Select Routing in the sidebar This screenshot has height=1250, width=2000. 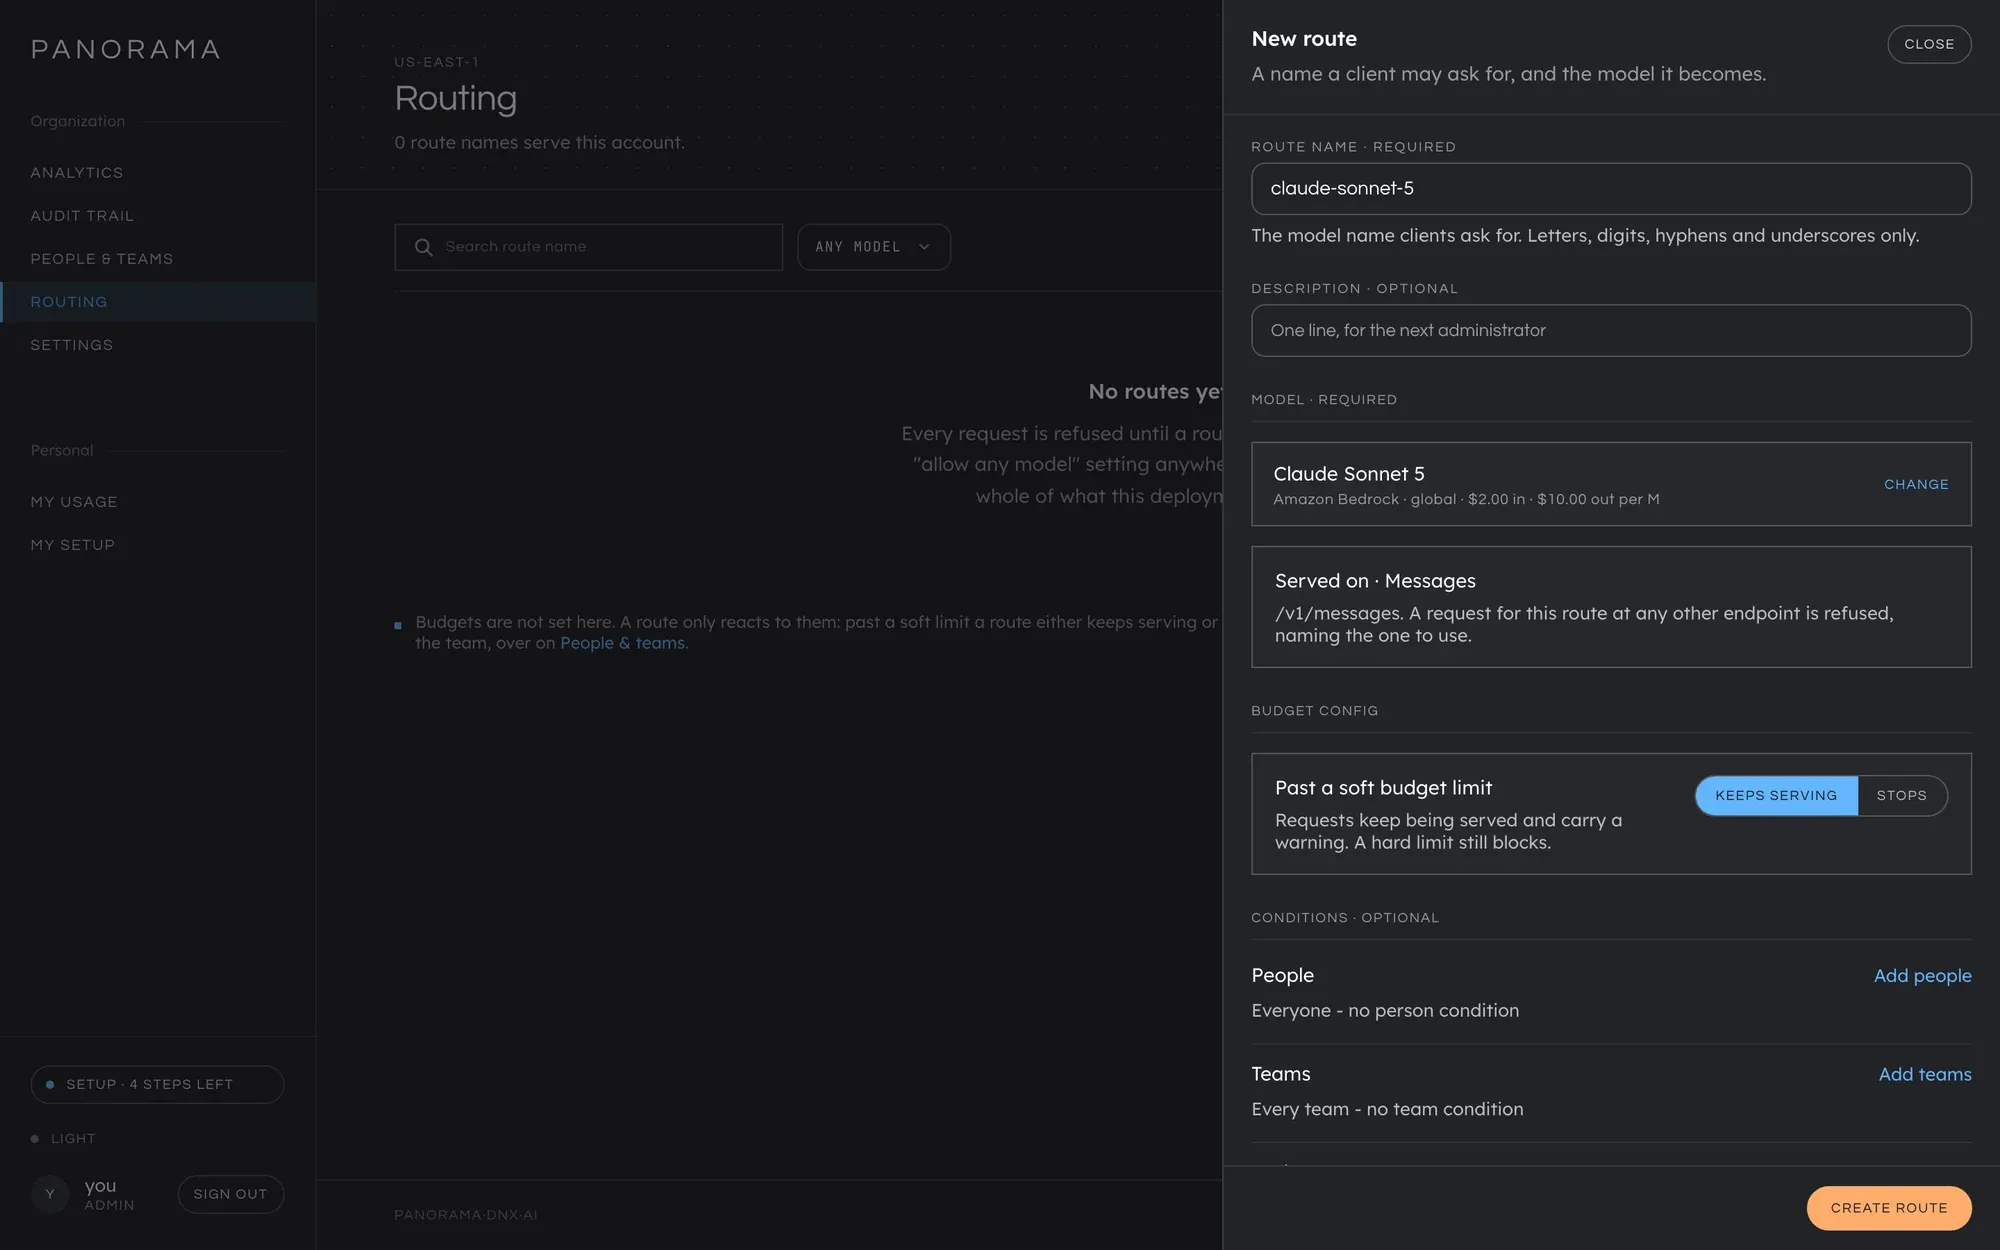click(158, 302)
